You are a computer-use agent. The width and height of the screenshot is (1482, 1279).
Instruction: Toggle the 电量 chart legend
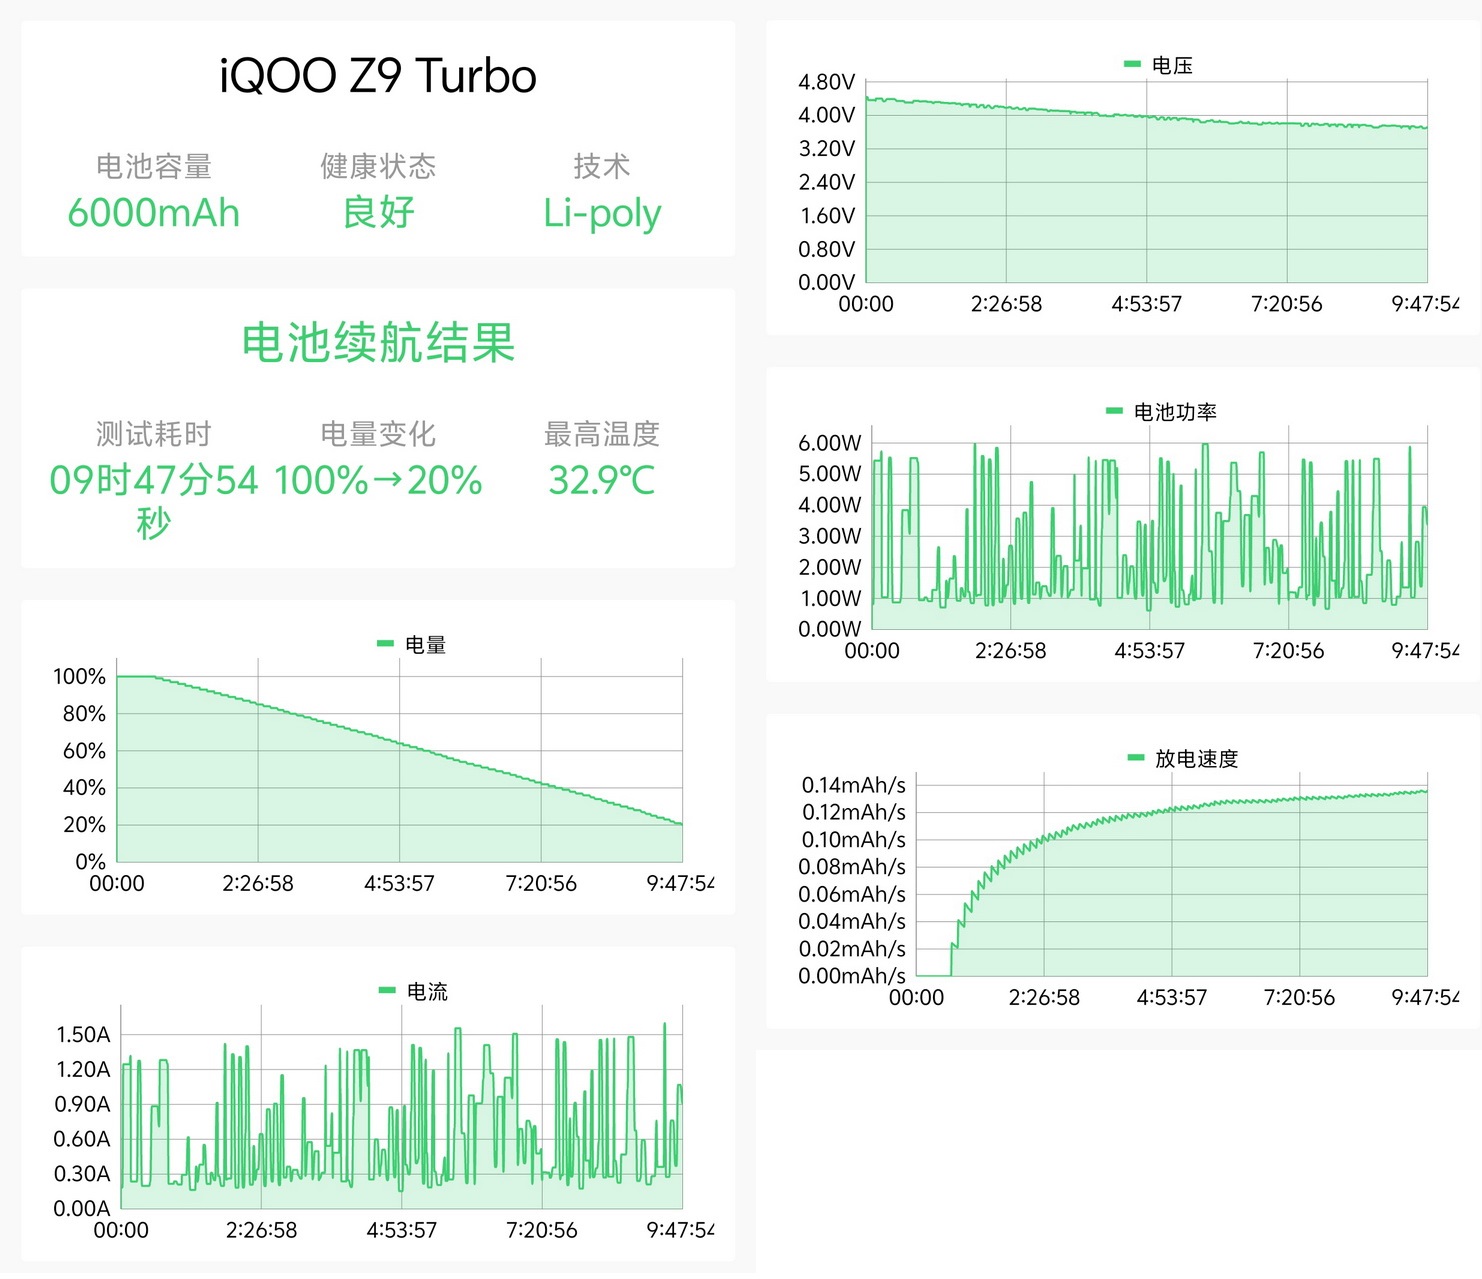(x=412, y=645)
